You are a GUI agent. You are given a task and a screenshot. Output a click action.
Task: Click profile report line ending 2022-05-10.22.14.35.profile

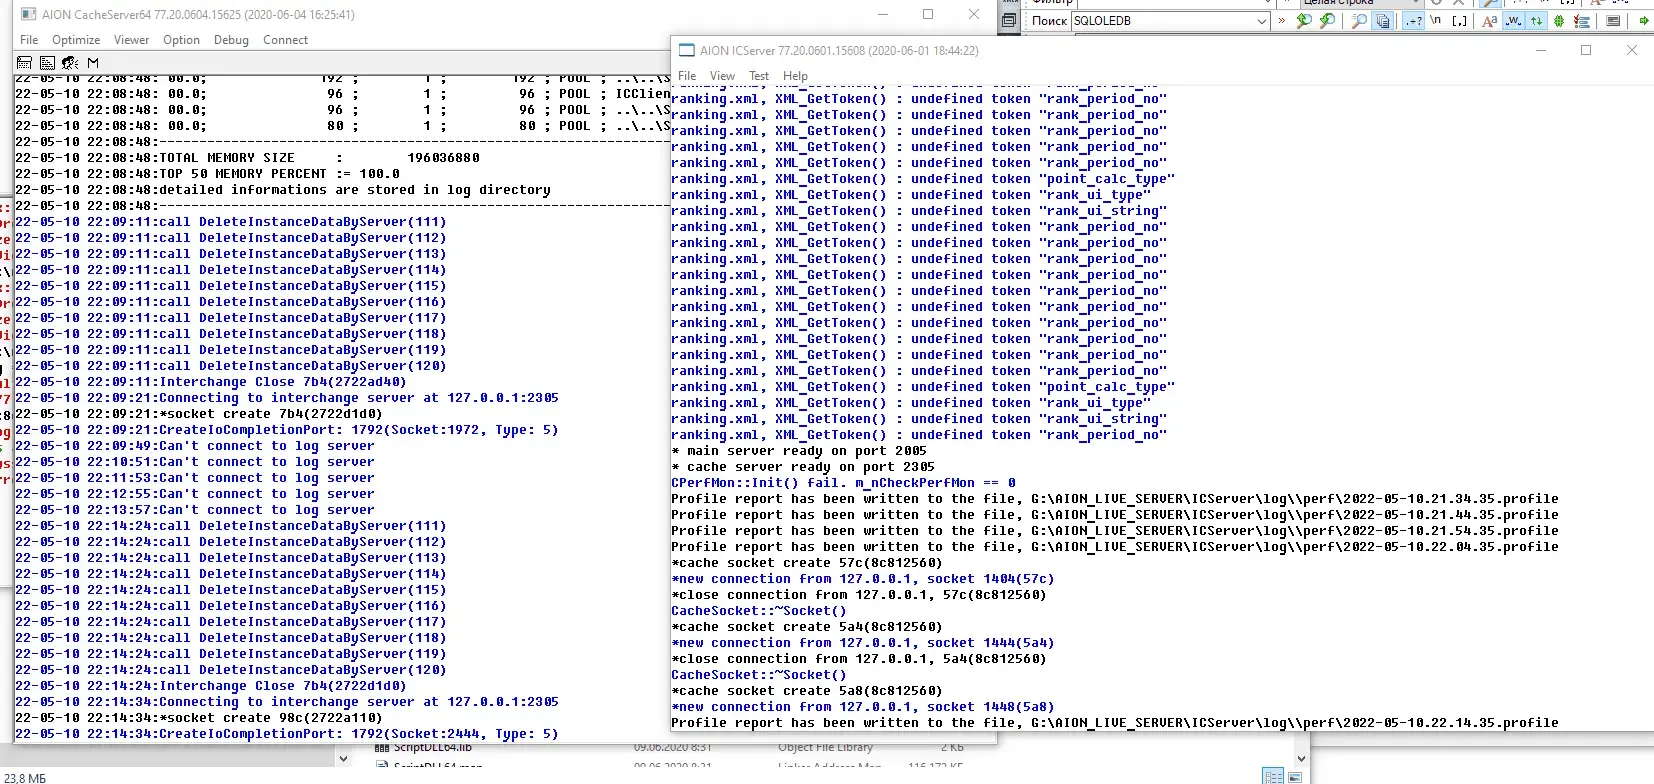(1115, 723)
